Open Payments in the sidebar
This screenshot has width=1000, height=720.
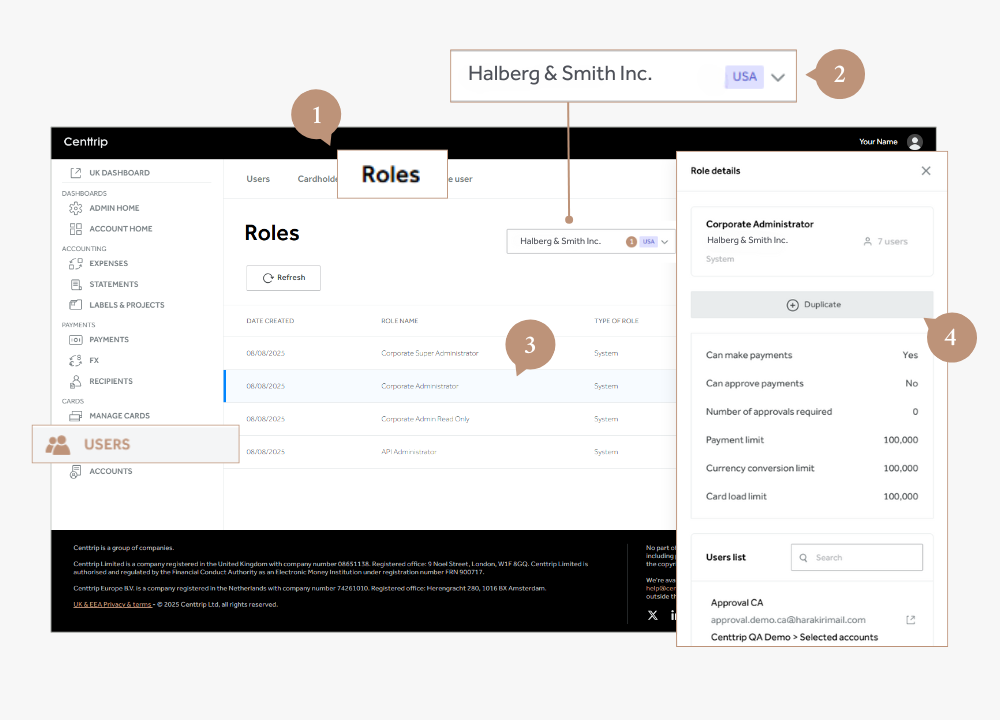point(109,340)
